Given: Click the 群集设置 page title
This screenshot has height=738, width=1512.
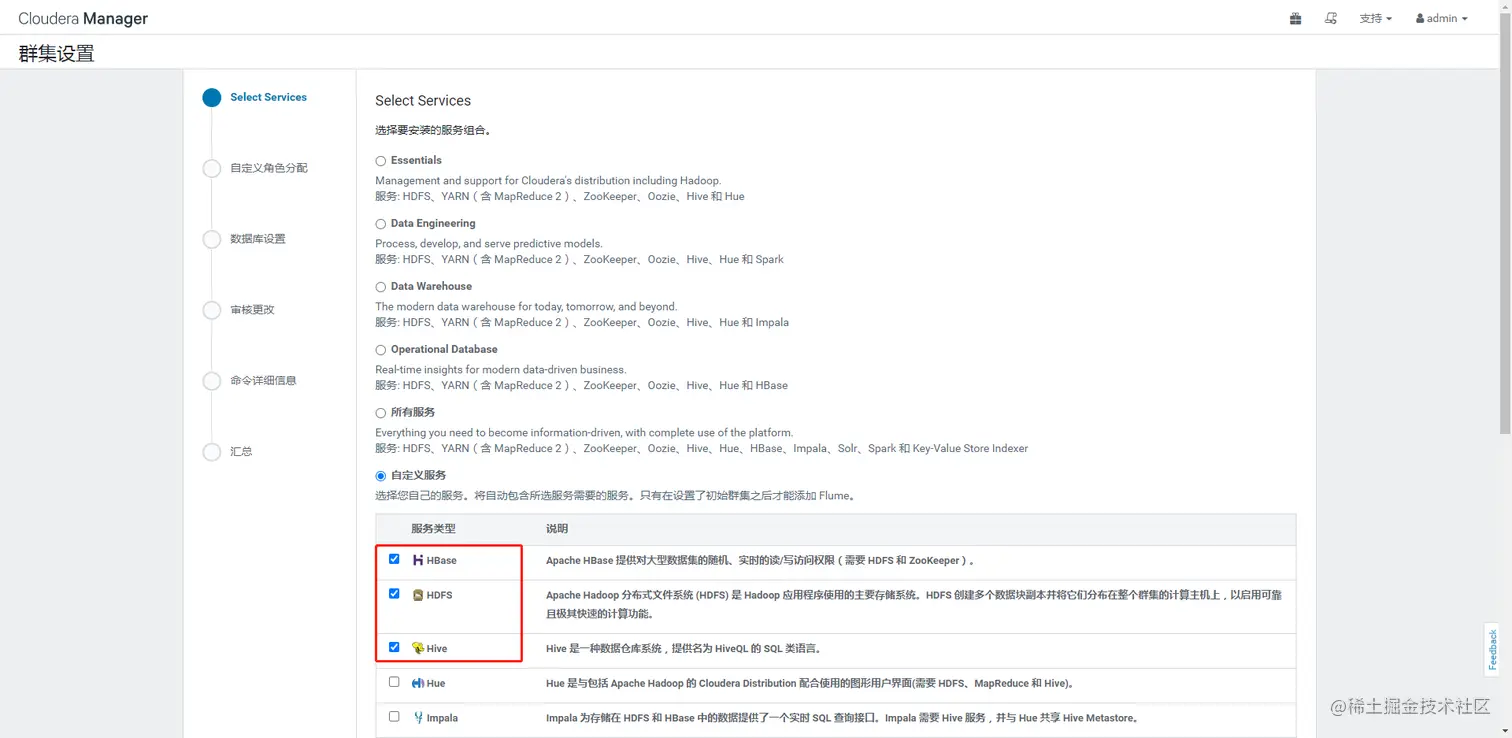Looking at the screenshot, I should point(56,54).
